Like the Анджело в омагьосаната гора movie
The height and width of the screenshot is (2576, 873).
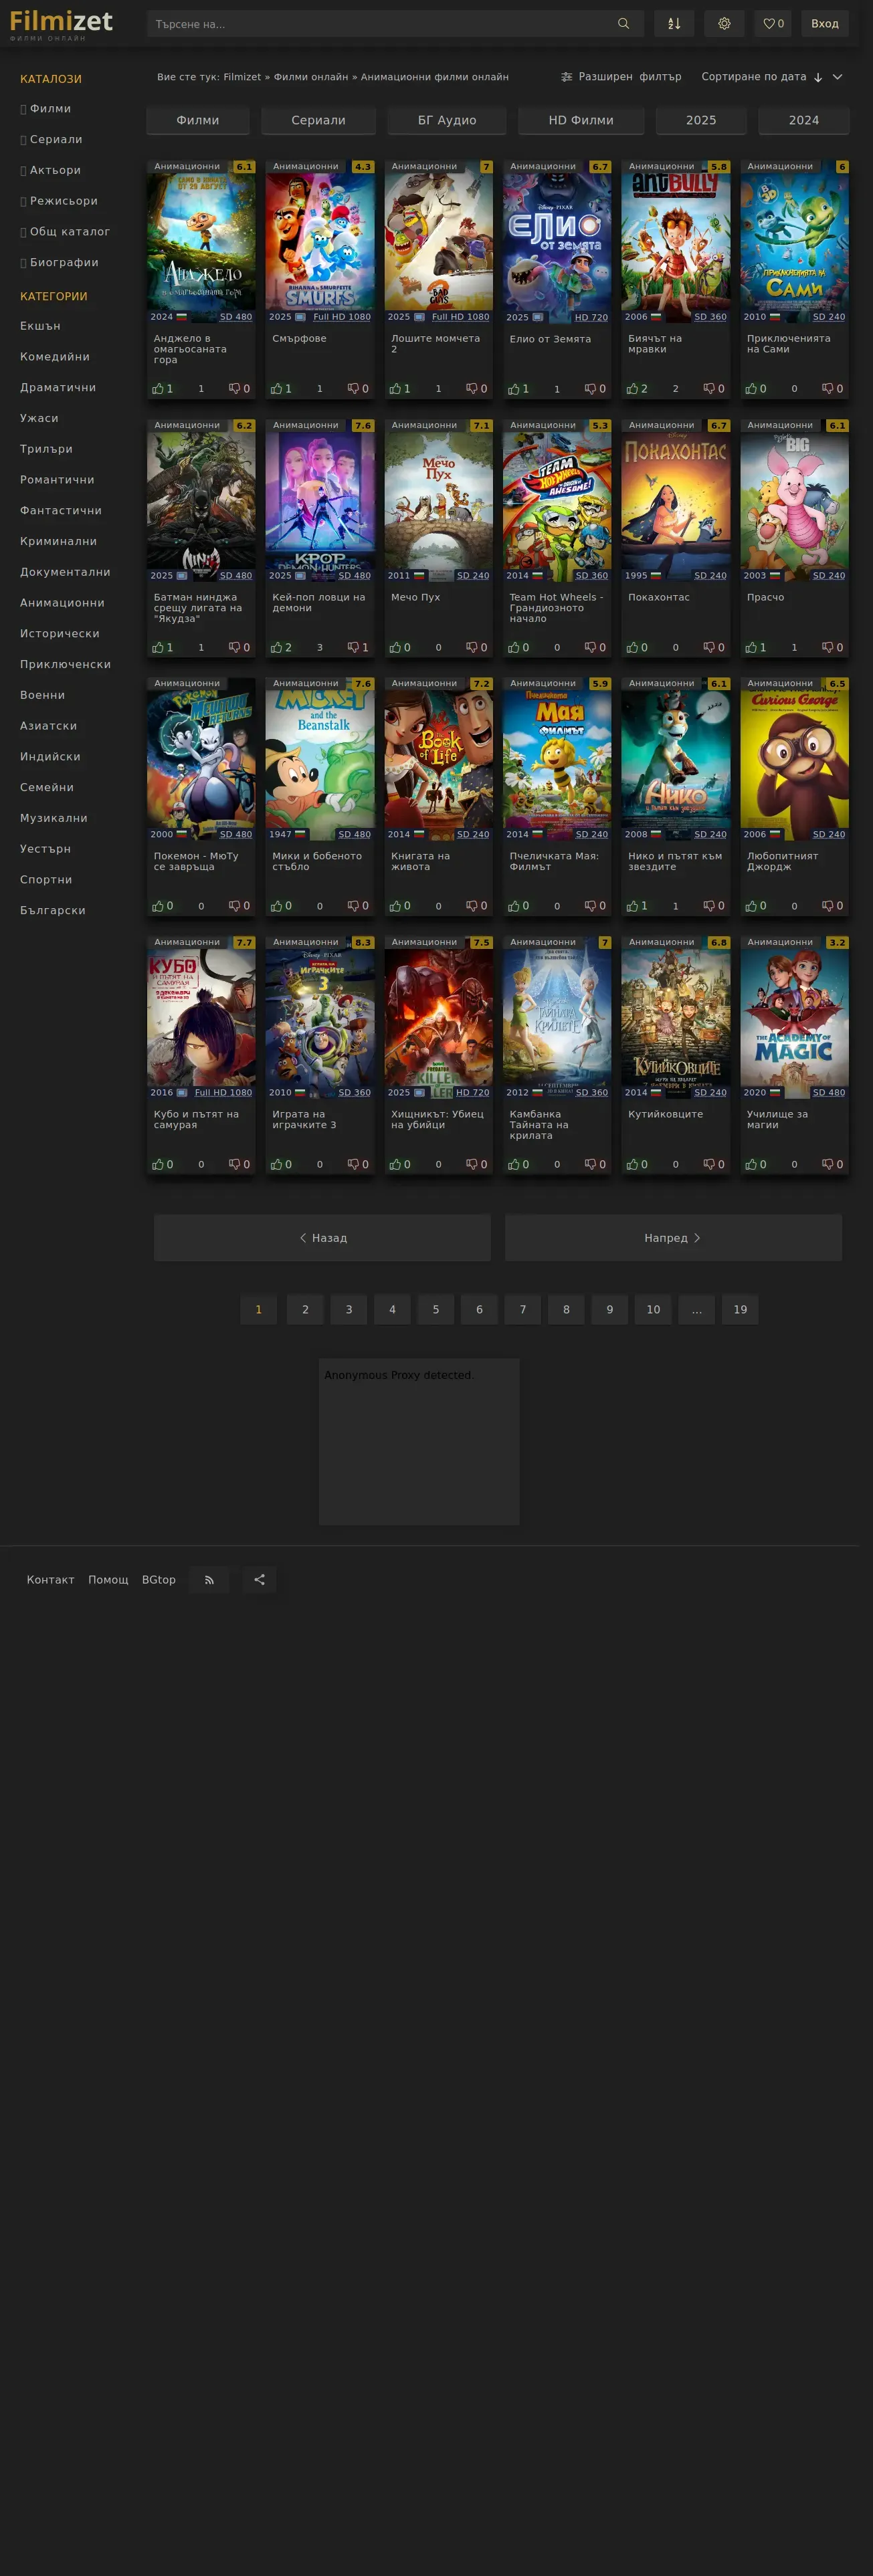pyautogui.click(x=163, y=389)
